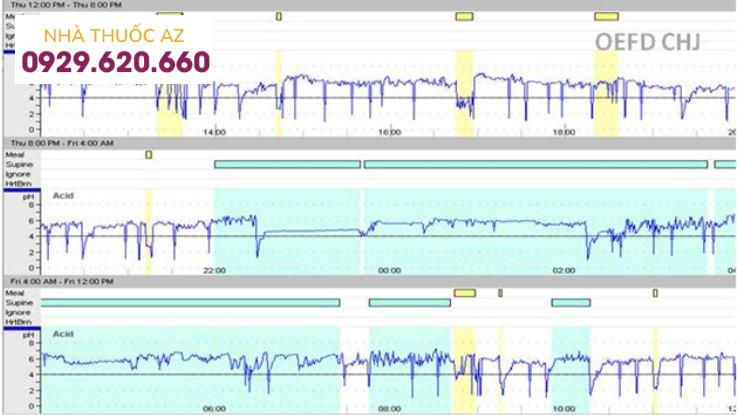Image resolution: width=737 pixels, height=415 pixels.
Task: Click the Supine bar starting at 22:00
Action: [x=287, y=164]
